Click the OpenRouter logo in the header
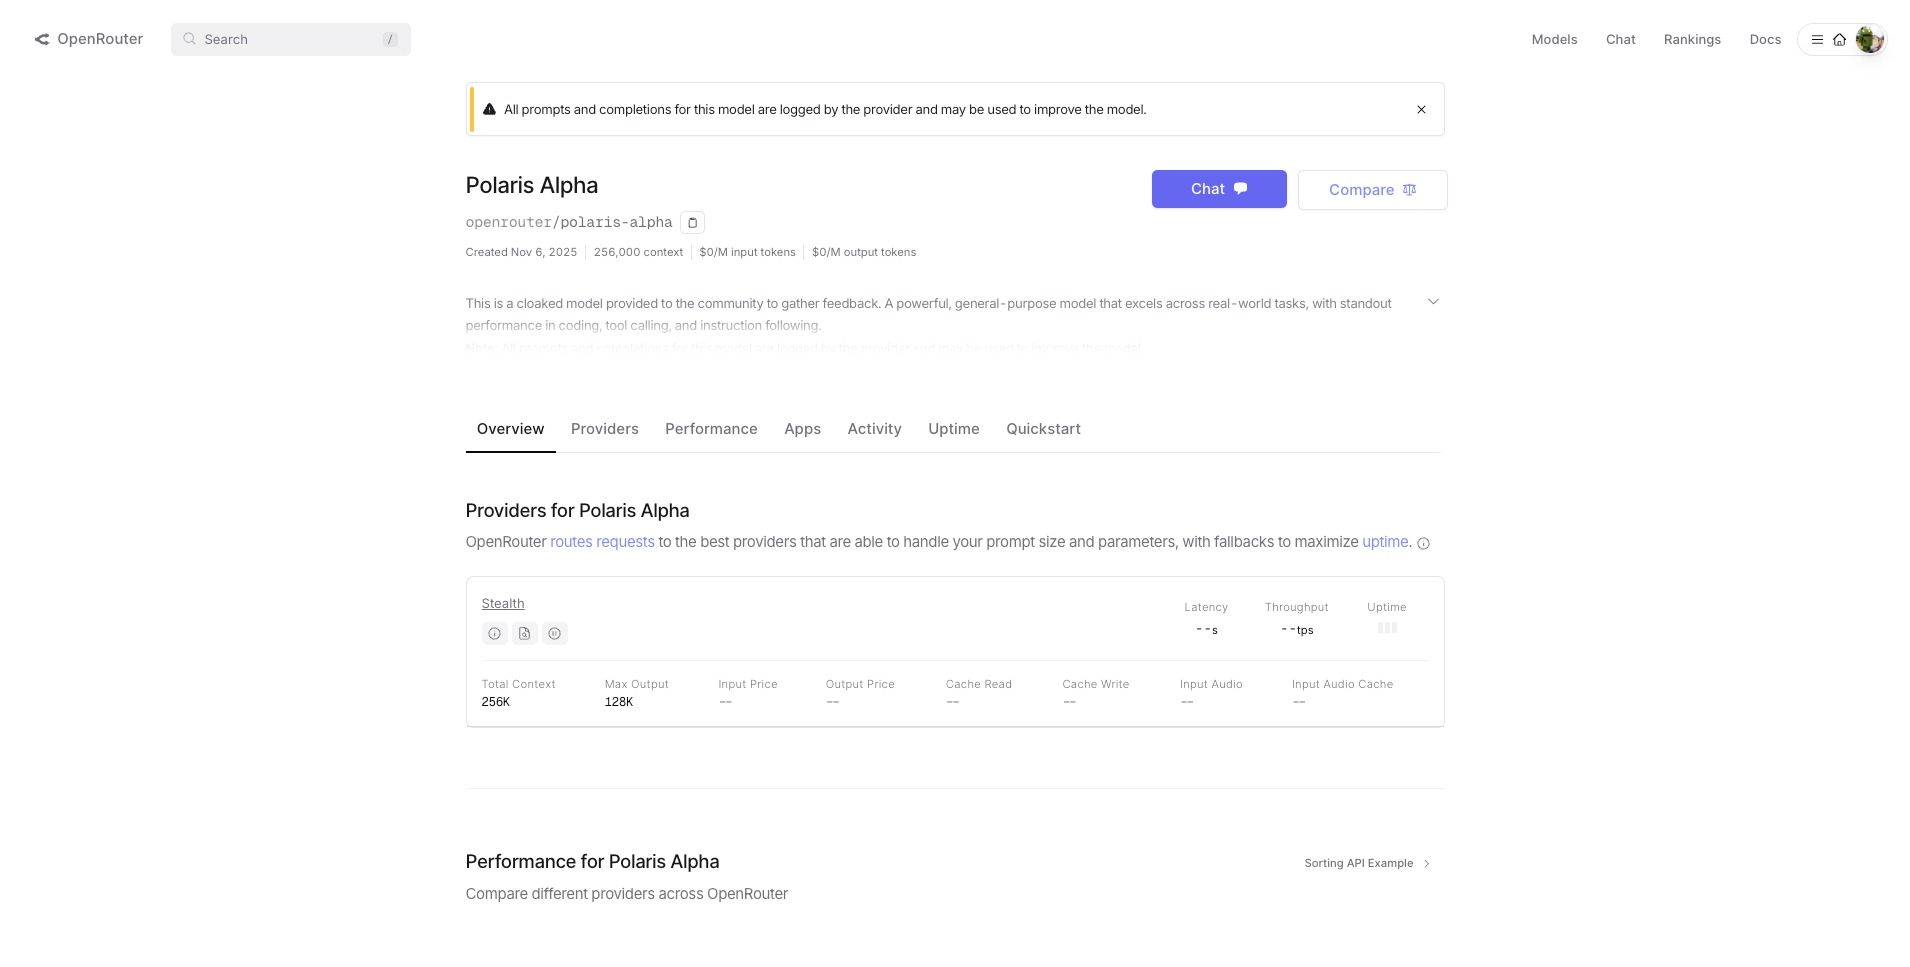Viewport: 1910px width, 967px height. [x=89, y=39]
